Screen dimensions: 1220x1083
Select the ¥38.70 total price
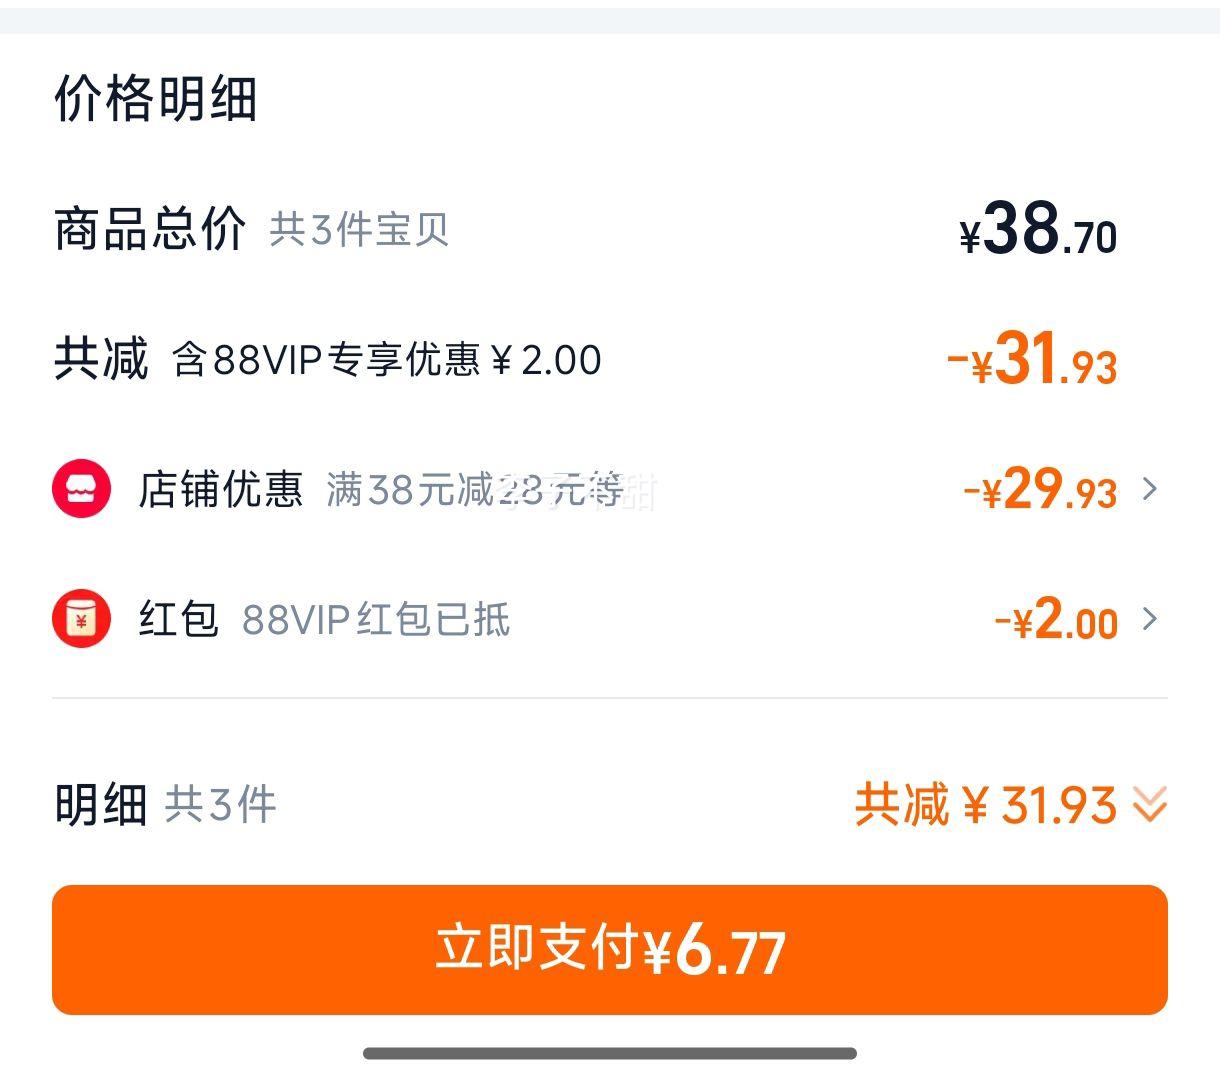click(x=1038, y=229)
